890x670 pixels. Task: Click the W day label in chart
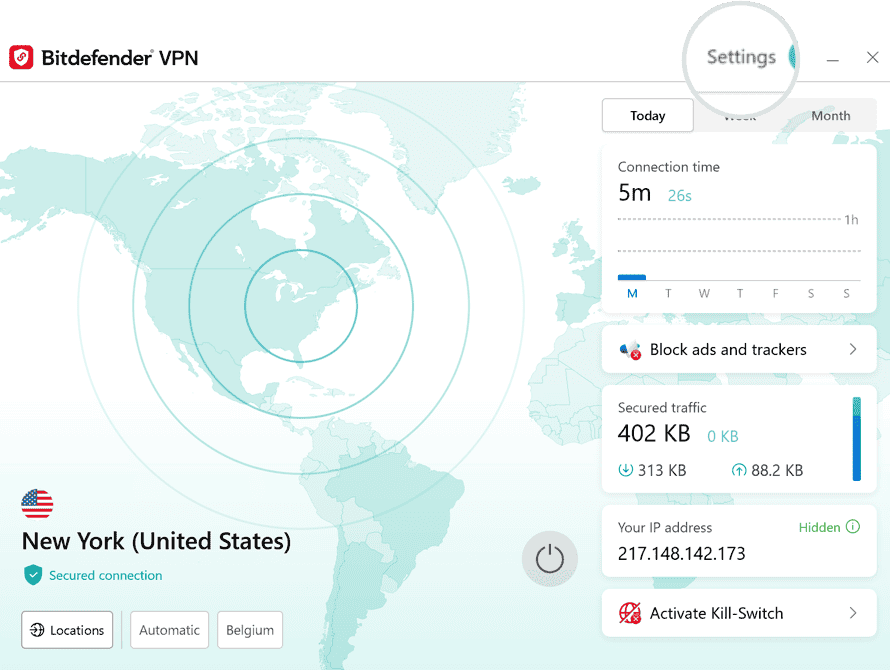(704, 294)
